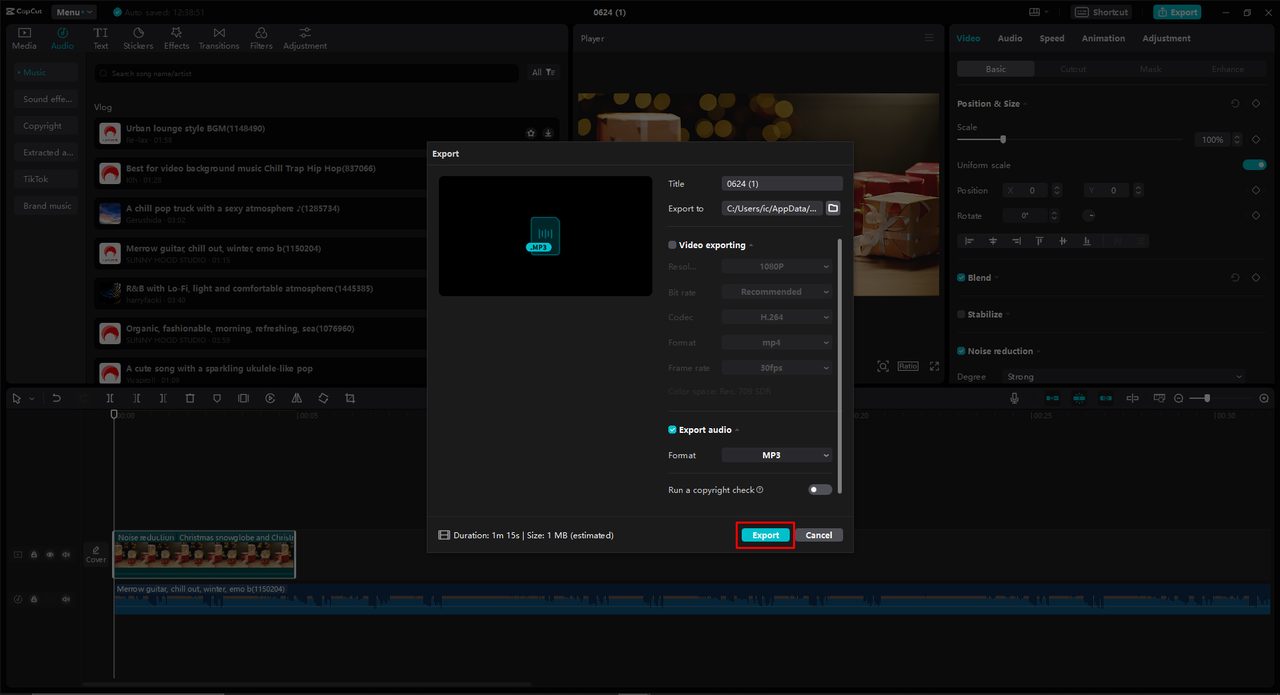
Task: Open the audio Format MP3 dropdown
Action: [x=777, y=455]
